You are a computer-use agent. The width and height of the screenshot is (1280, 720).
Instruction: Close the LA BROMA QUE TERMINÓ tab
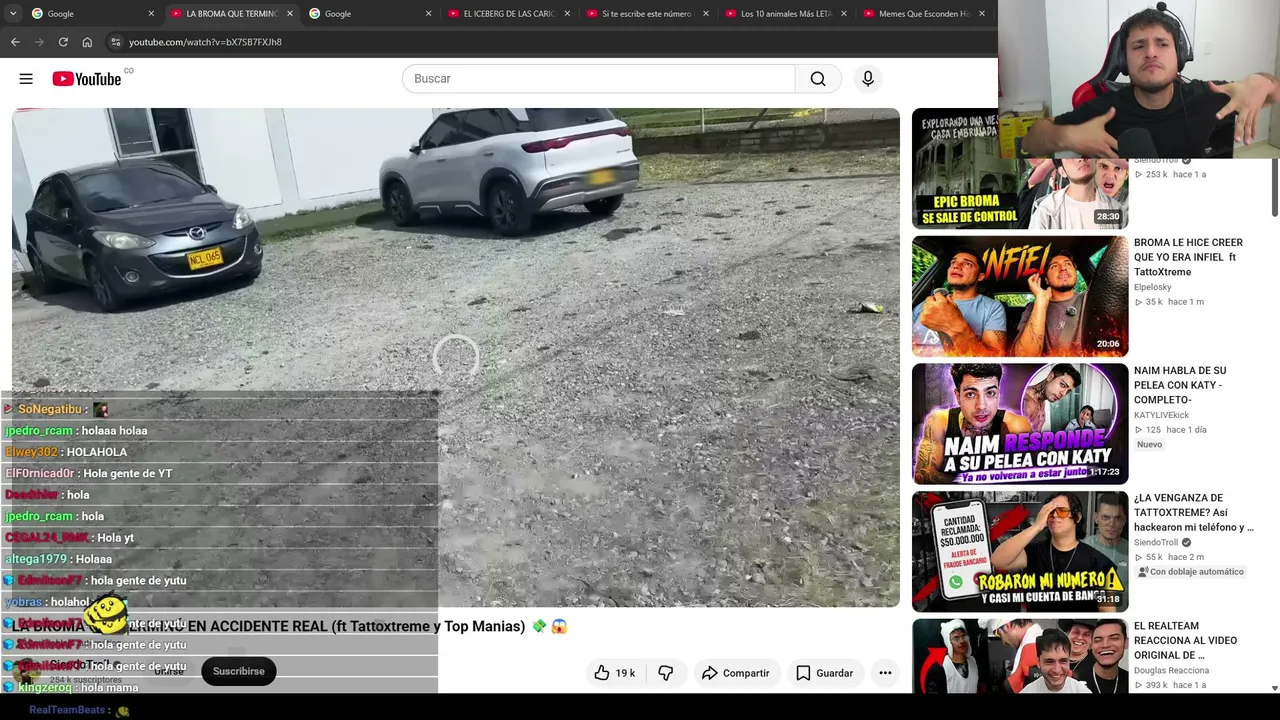(290, 14)
